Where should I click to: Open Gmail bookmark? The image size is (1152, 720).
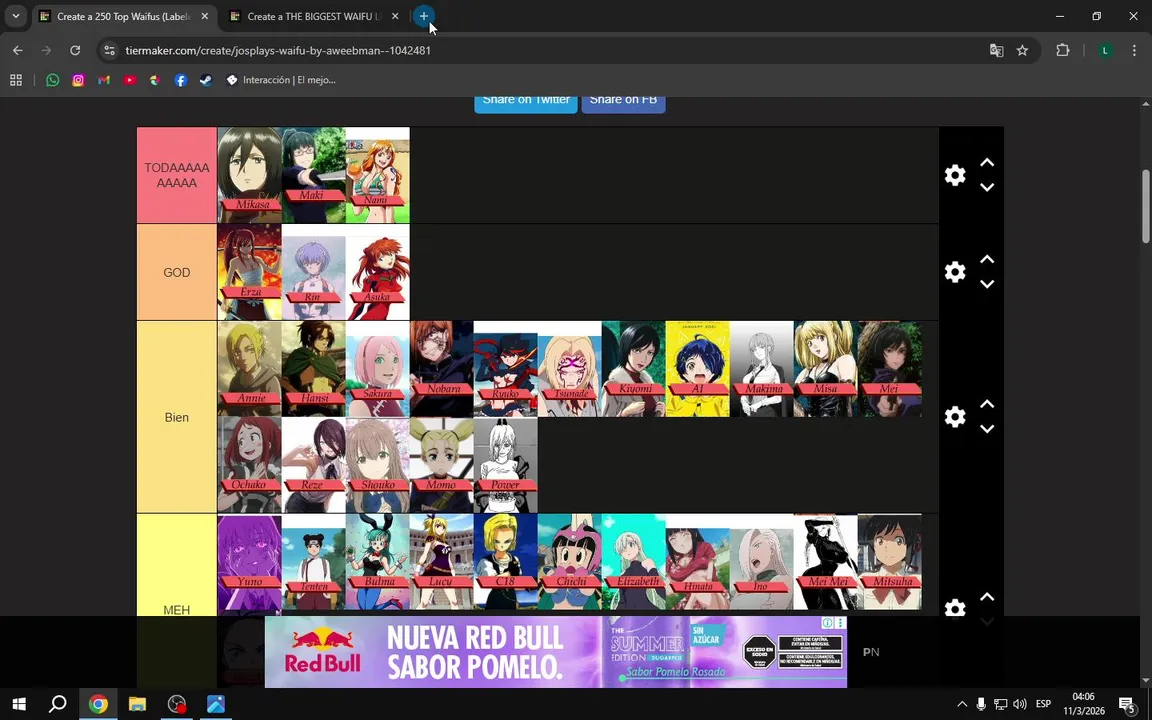tap(104, 80)
